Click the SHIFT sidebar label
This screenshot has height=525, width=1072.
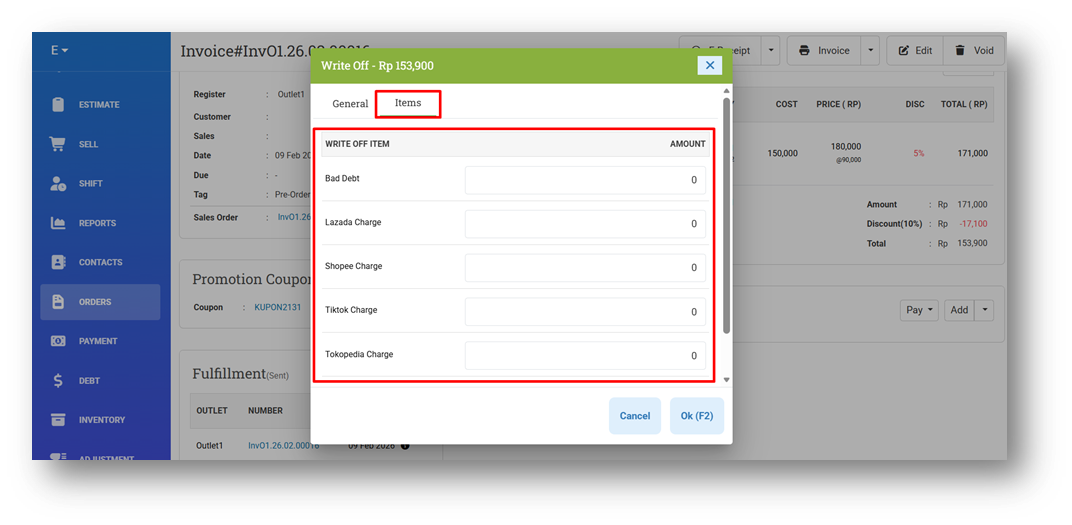click(x=90, y=183)
